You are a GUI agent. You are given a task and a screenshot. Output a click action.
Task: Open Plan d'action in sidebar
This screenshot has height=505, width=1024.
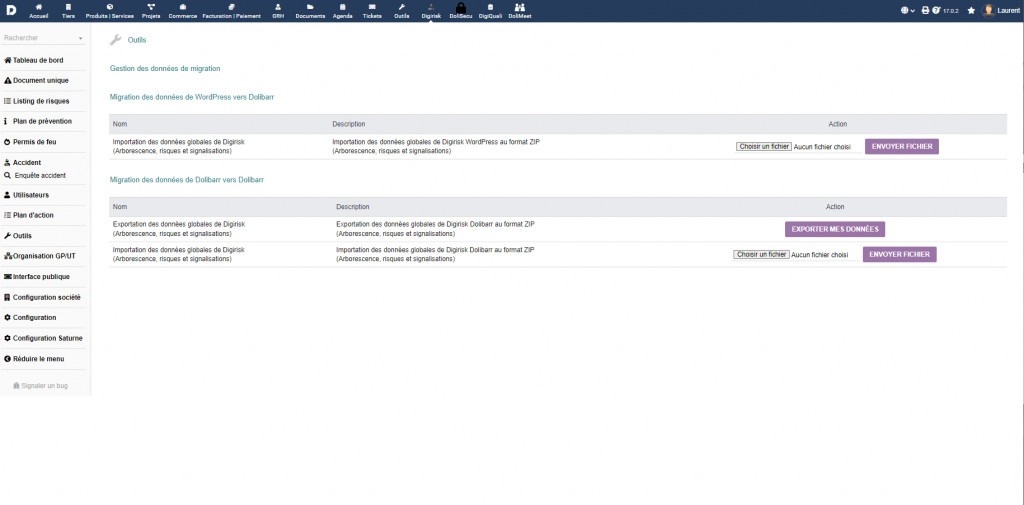click(29, 215)
